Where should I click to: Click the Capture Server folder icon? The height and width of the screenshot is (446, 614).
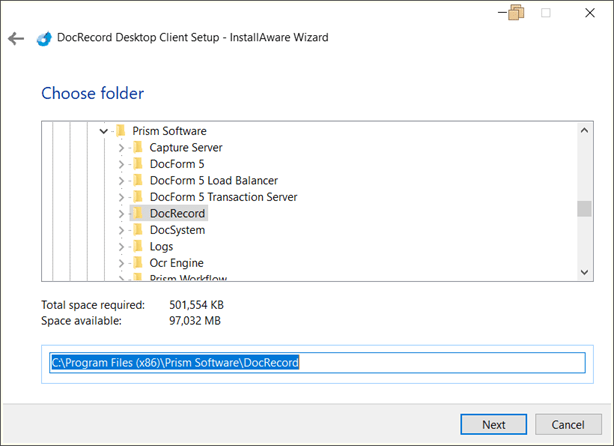(138, 147)
